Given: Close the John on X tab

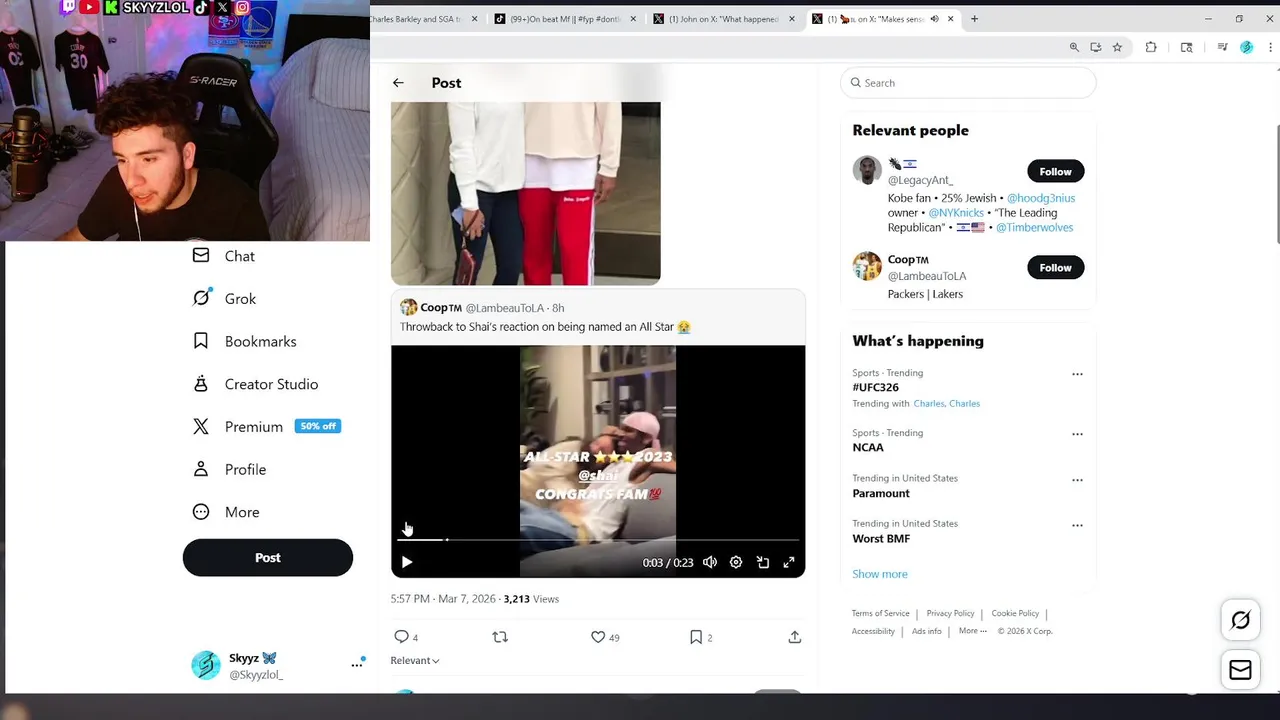Looking at the screenshot, I should click(x=792, y=19).
